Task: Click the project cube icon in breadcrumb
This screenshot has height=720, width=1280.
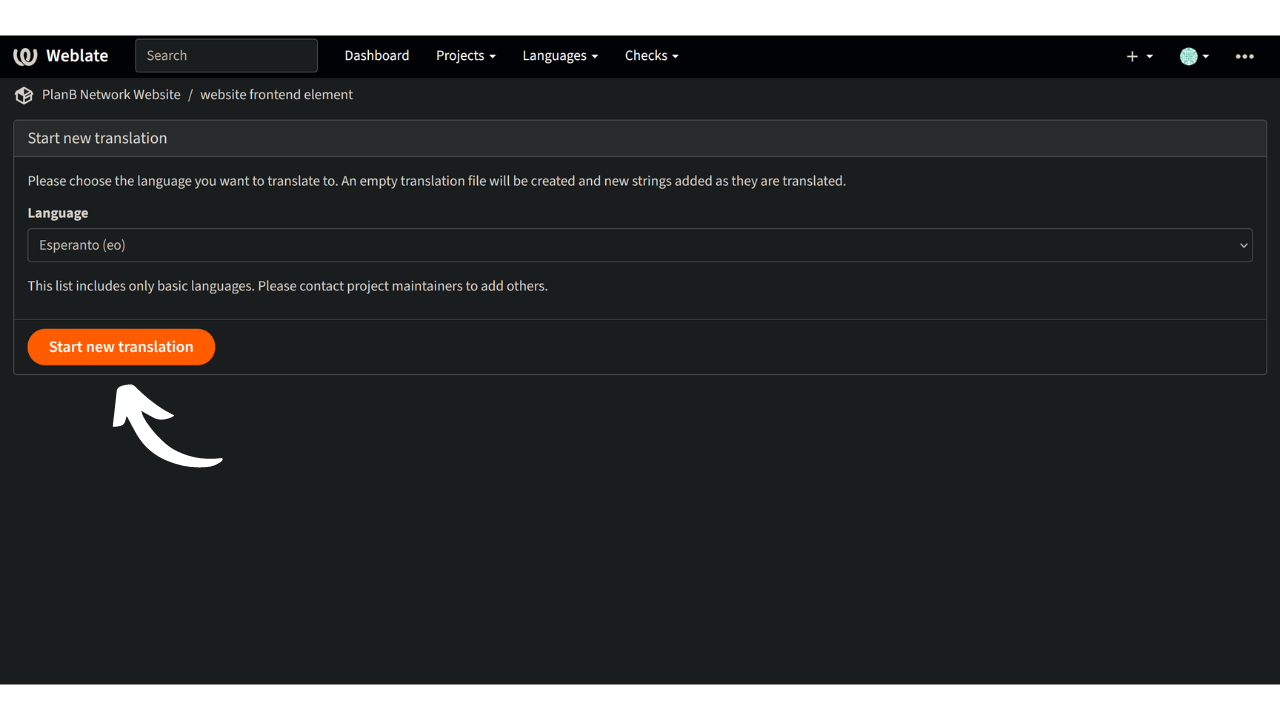Action: [24, 95]
